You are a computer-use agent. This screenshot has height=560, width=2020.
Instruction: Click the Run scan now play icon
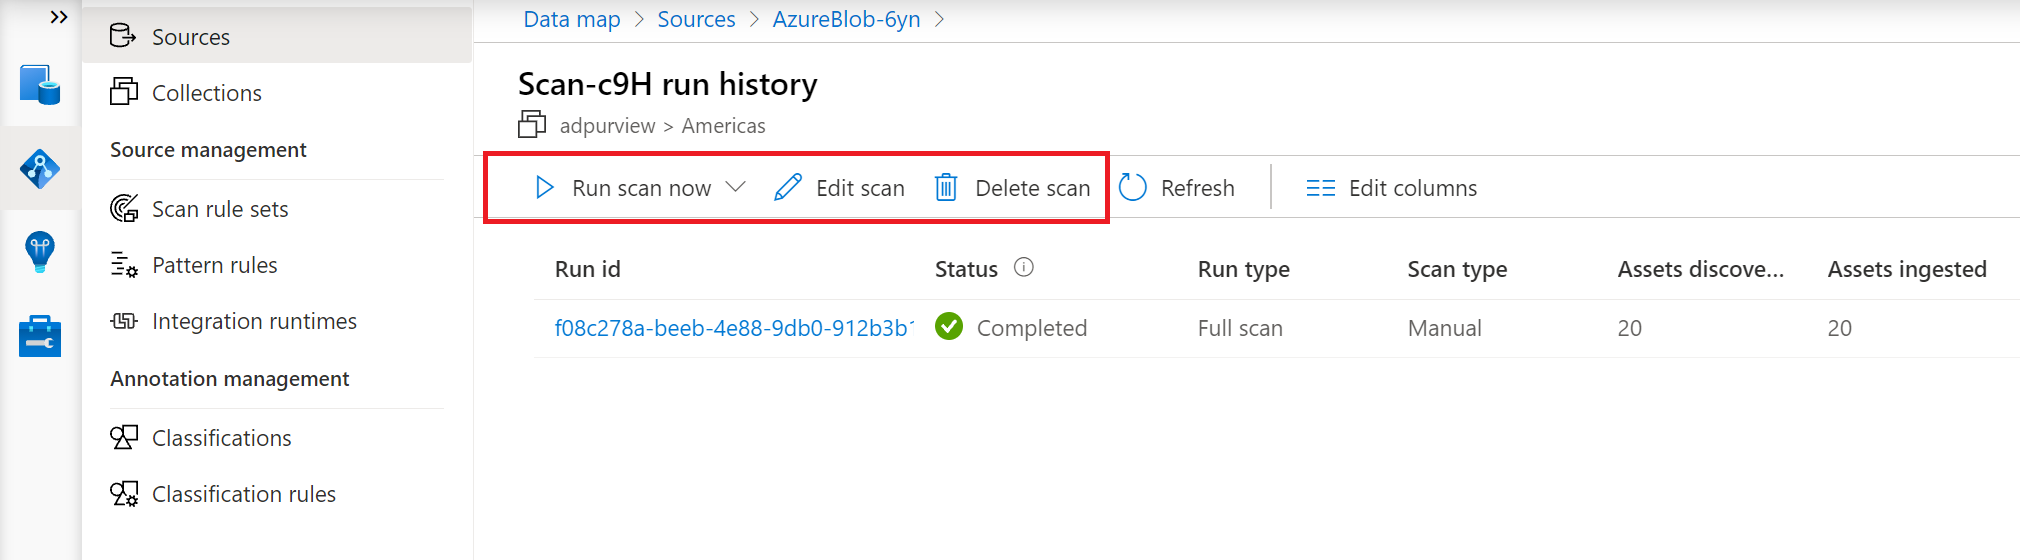pos(545,188)
